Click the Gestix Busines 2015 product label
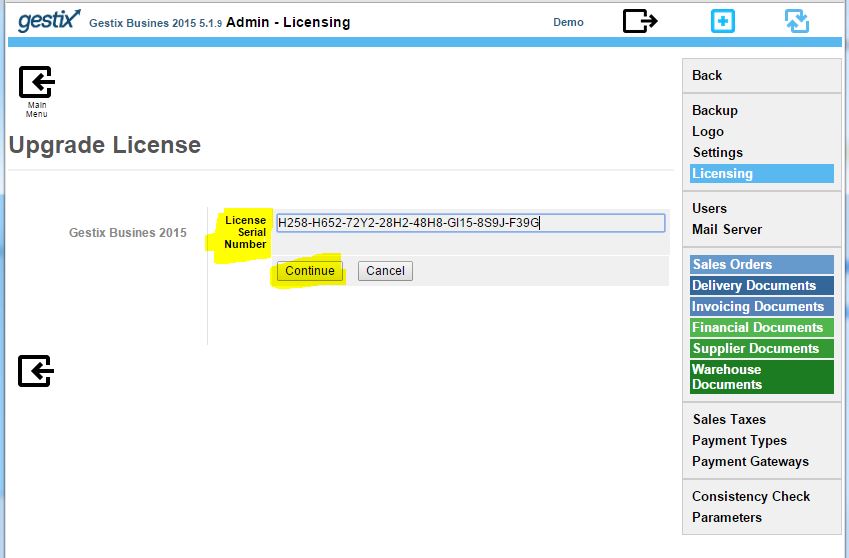 [128, 233]
